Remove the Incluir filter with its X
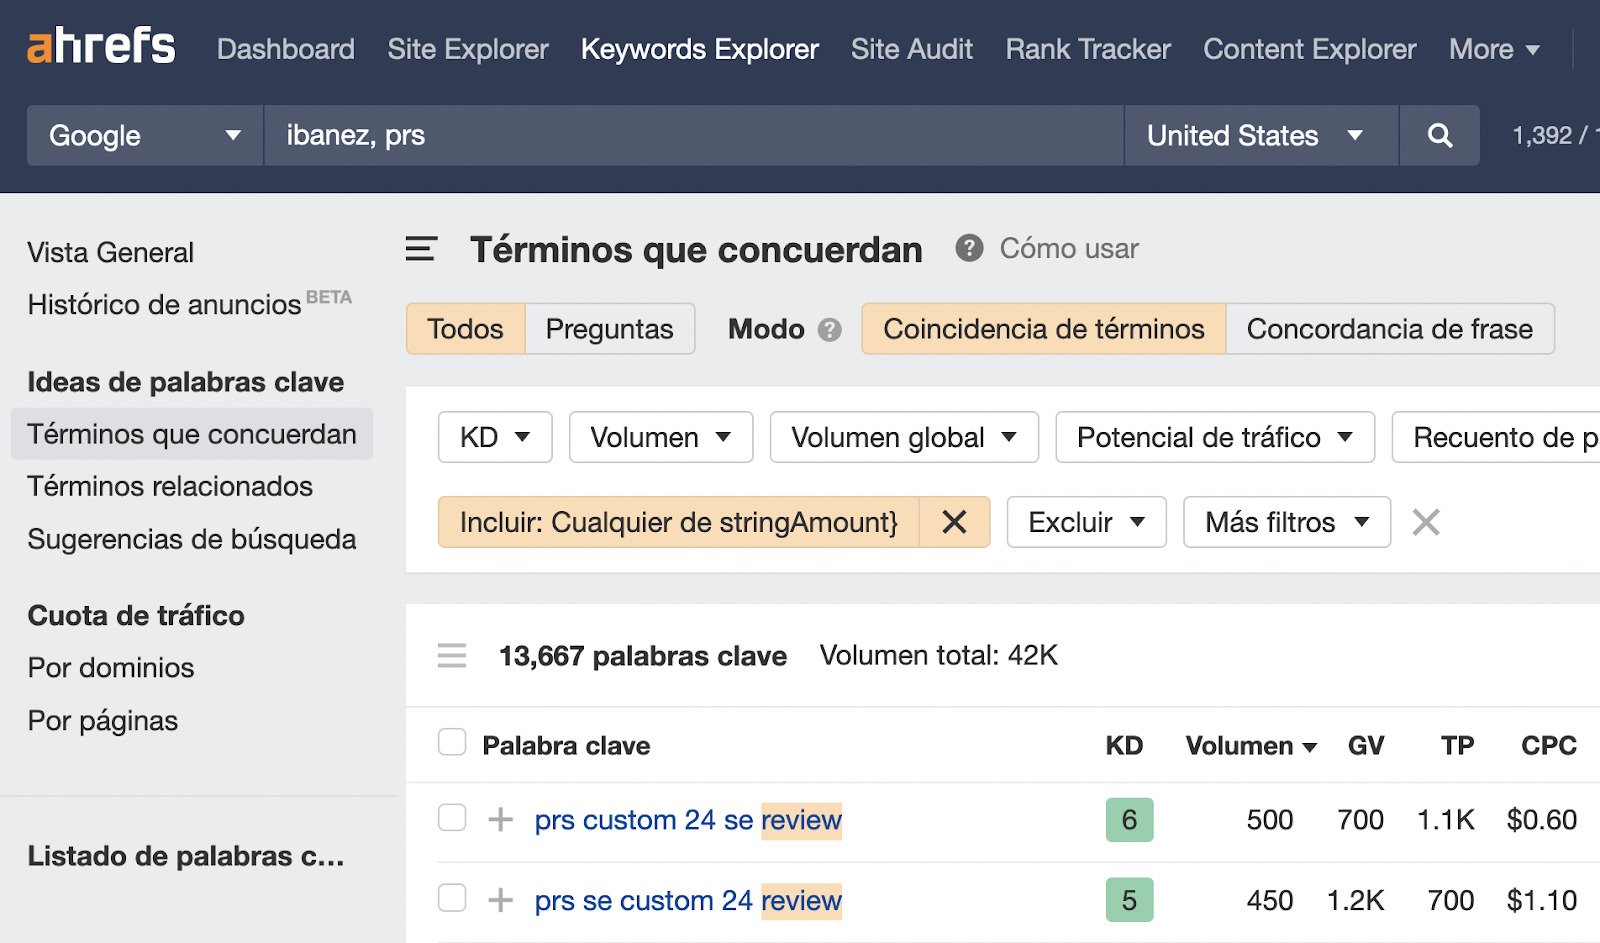The width and height of the screenshot is (1600, 943). [x=954, y=522]
